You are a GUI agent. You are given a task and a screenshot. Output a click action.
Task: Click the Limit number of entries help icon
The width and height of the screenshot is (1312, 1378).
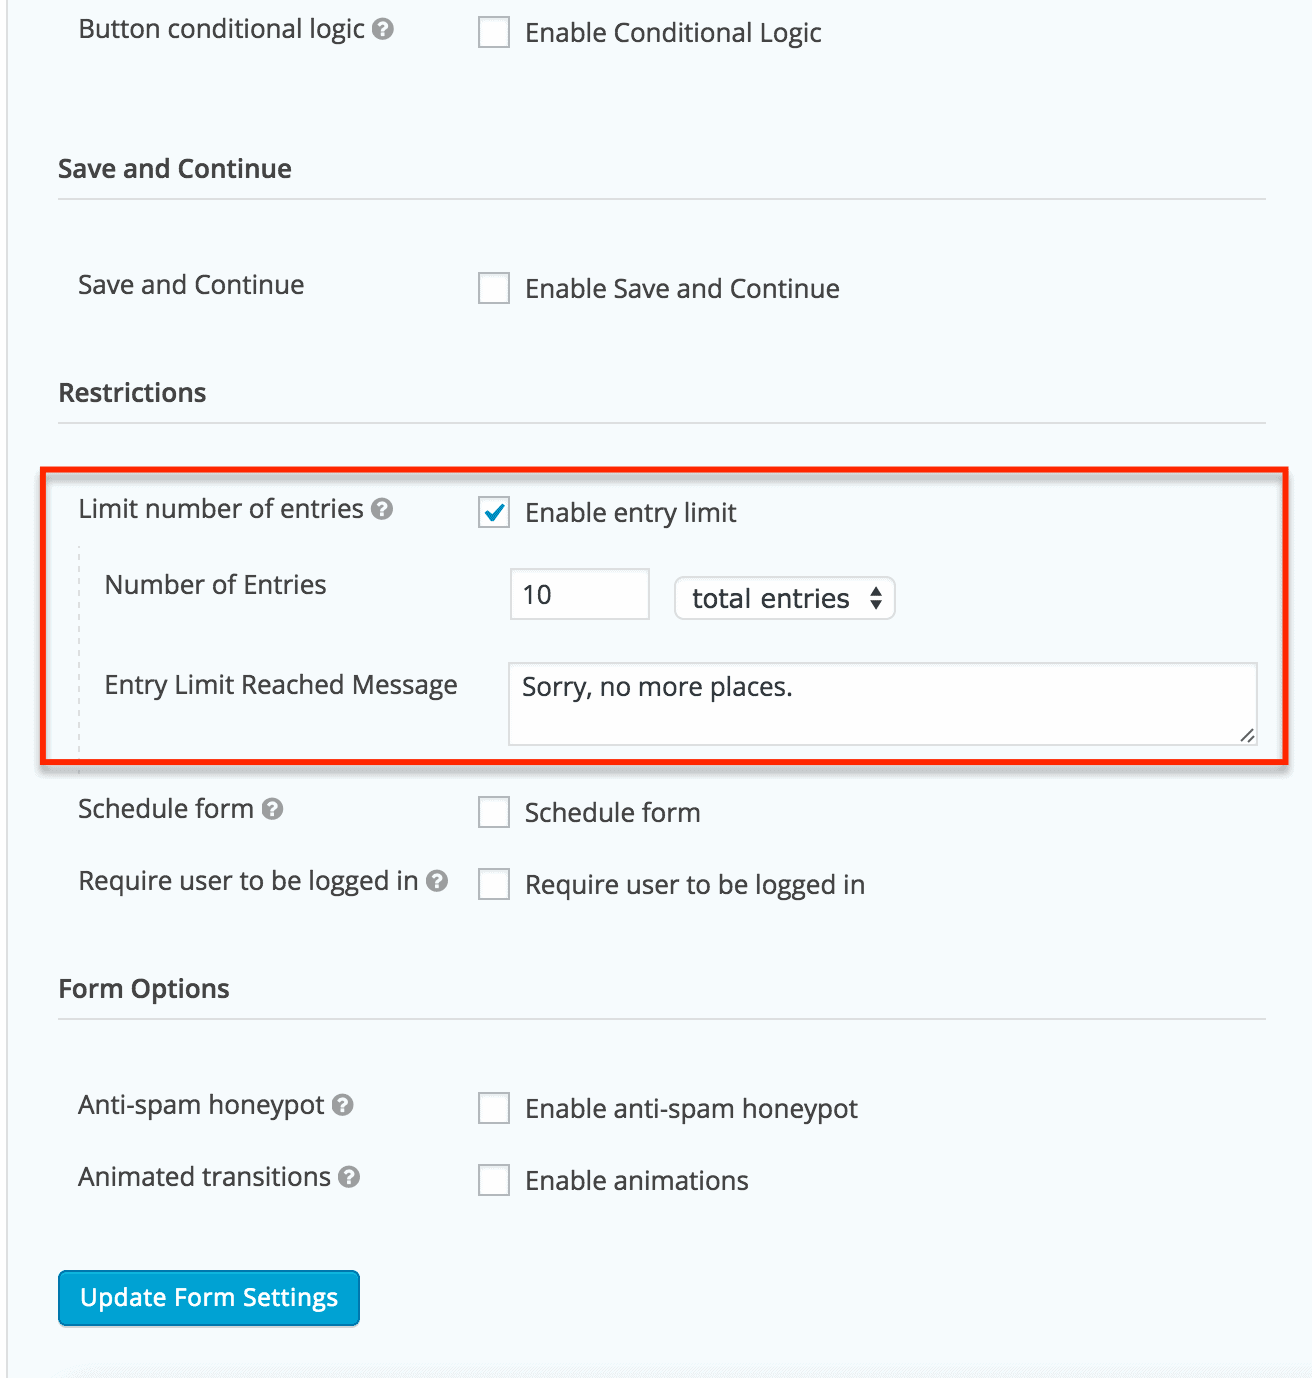(x=381, y=510)
